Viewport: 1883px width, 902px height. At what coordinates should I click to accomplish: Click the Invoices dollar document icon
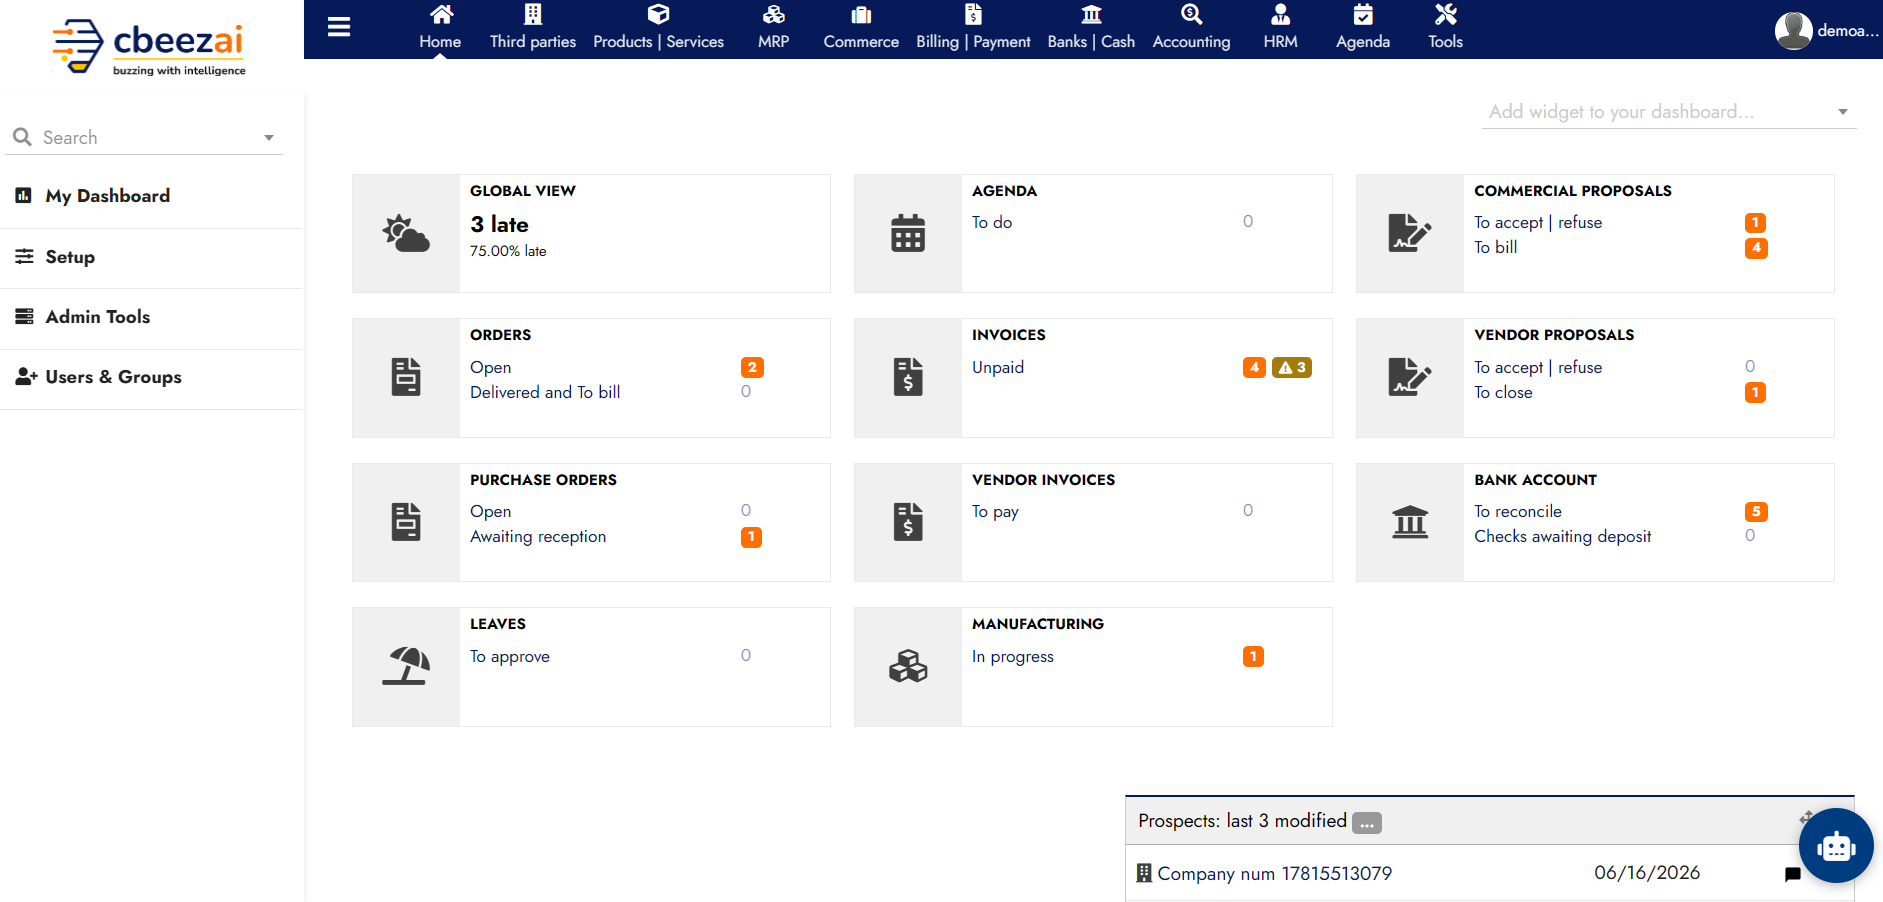[x=908, y=377]
